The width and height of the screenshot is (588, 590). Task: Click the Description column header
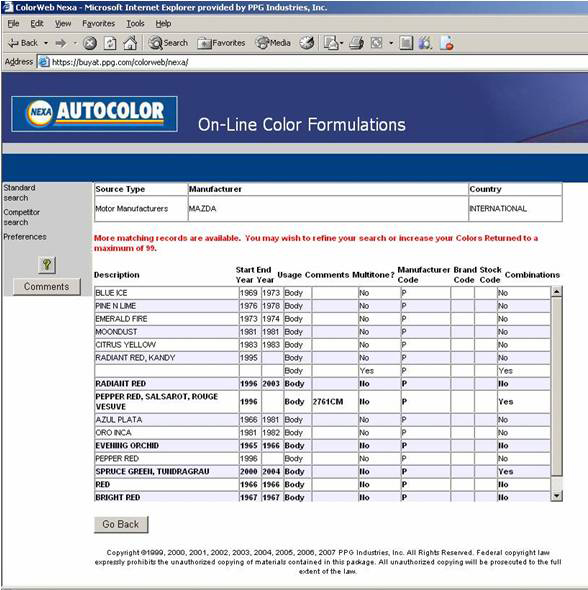click(x=117, y=275)
